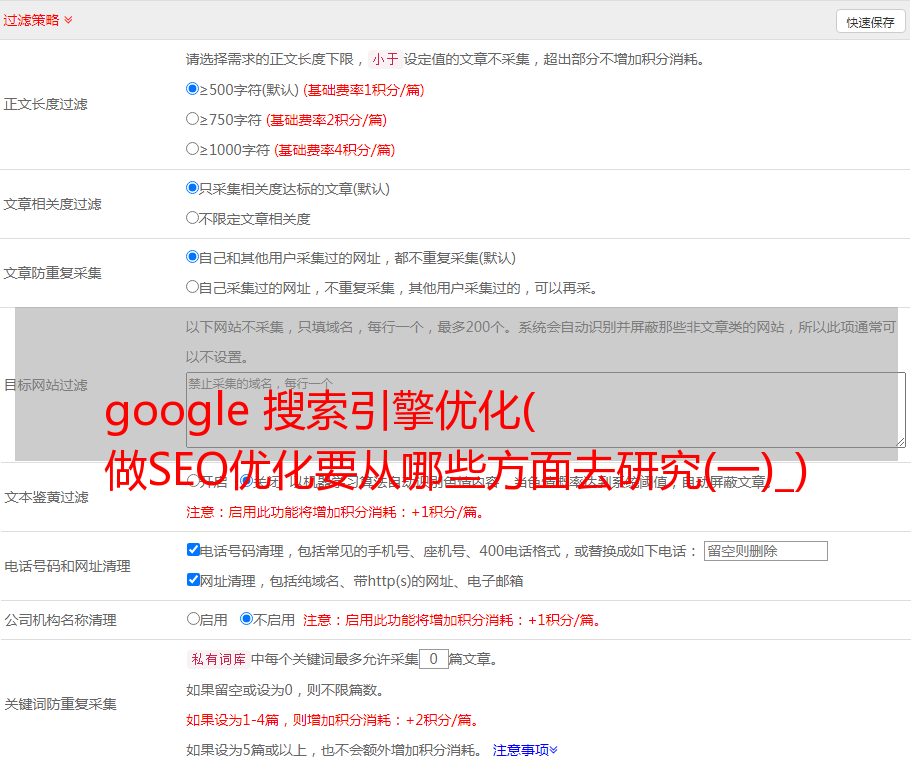This screenshot has height=768, width=912.
Task: Click the 快速保存 button
Action: coord(870,22)
